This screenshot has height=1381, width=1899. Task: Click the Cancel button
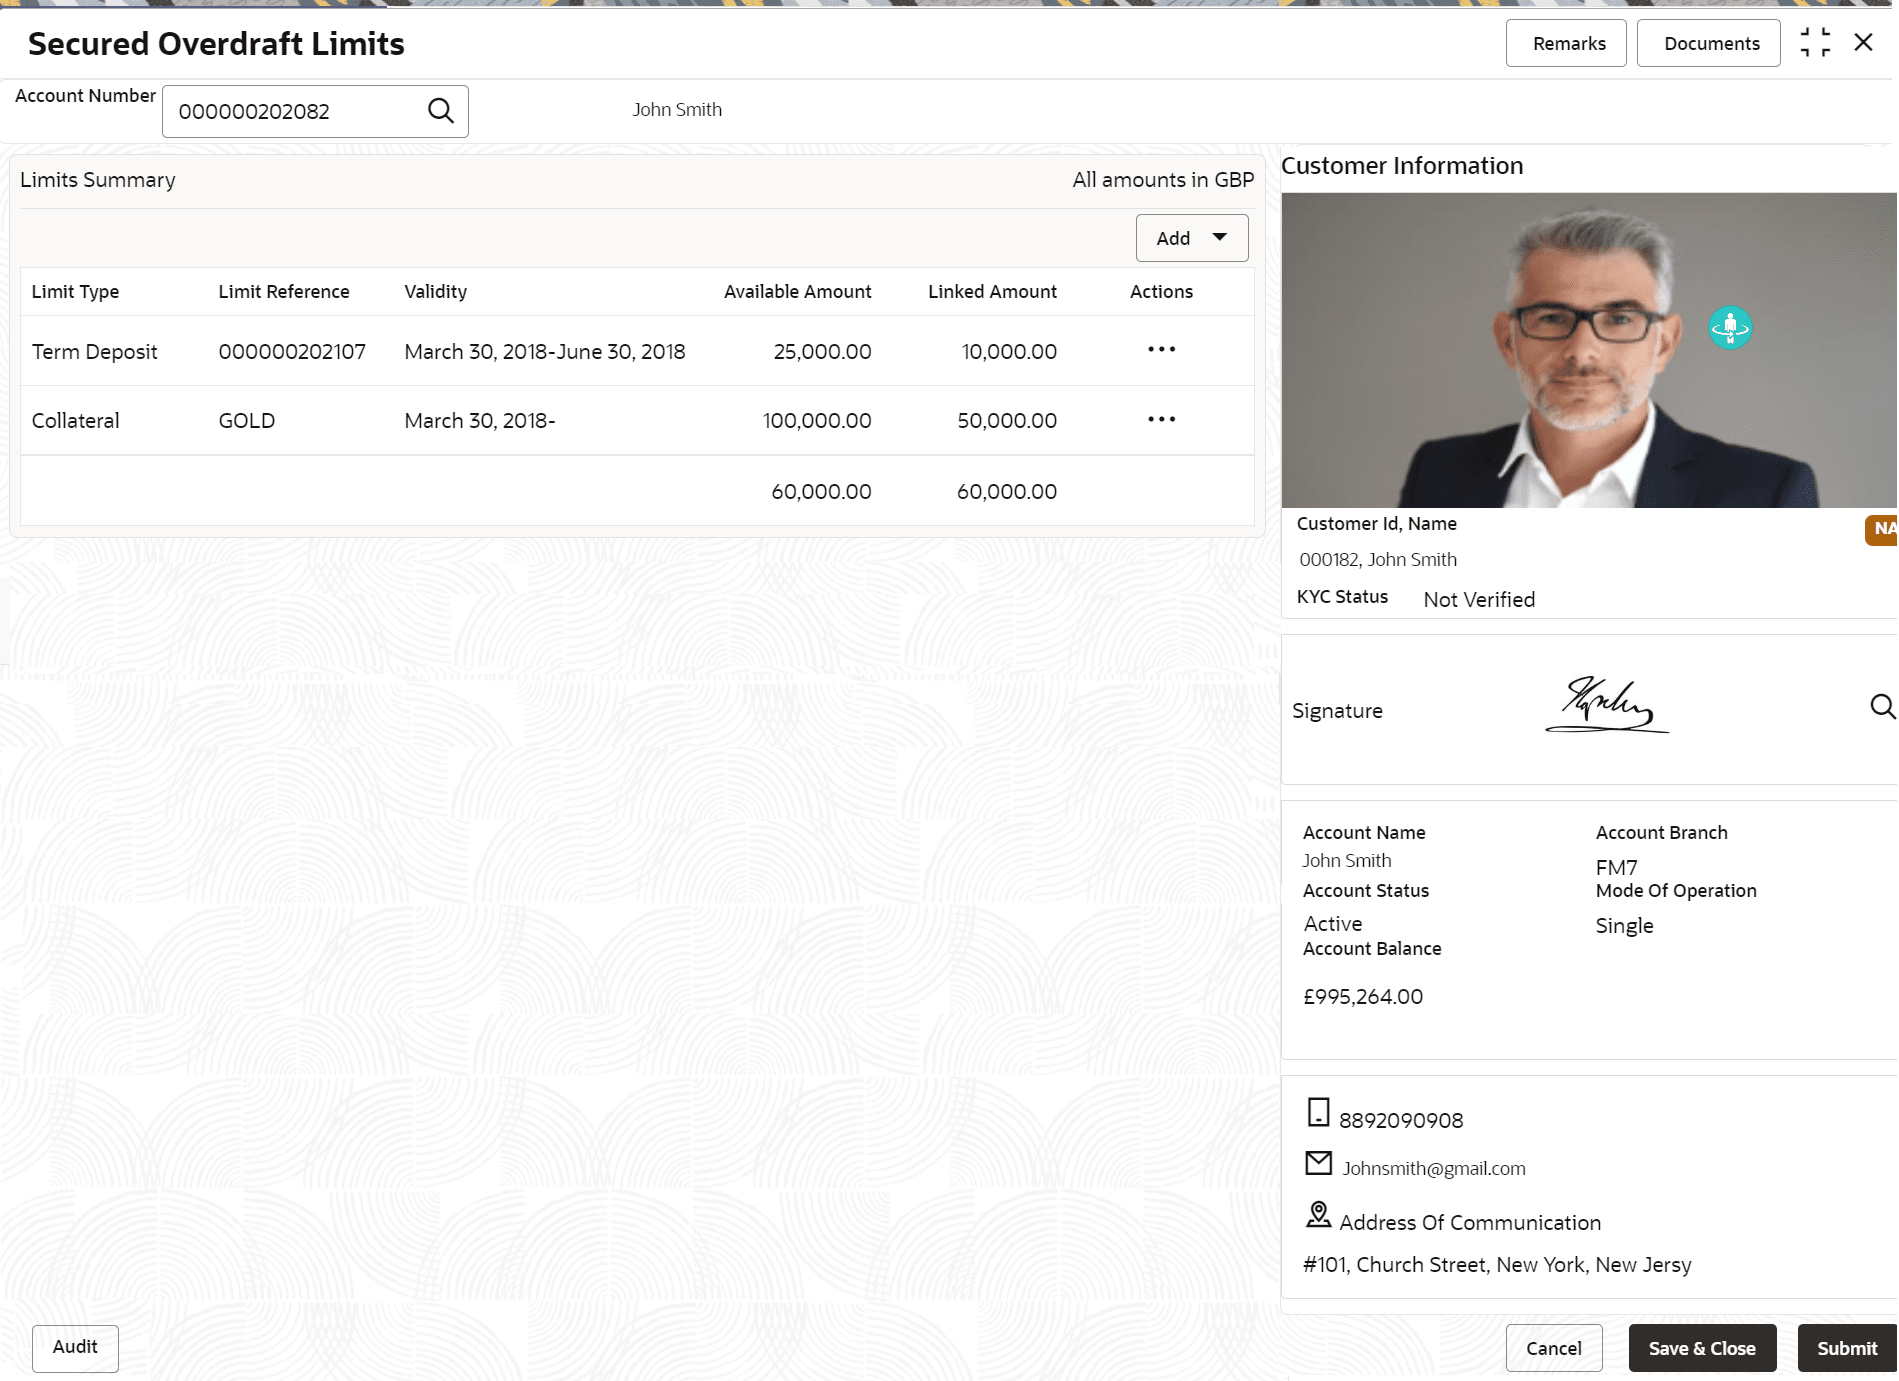pos(1554,1348)
